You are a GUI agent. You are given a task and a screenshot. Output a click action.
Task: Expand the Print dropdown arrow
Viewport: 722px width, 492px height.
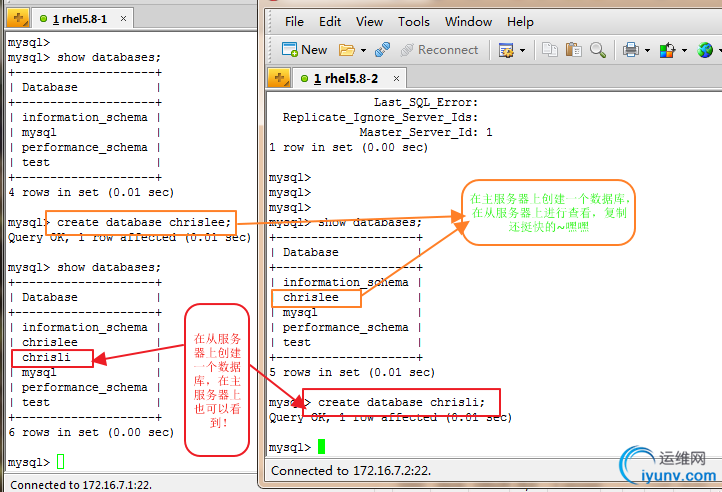(647, 50)
